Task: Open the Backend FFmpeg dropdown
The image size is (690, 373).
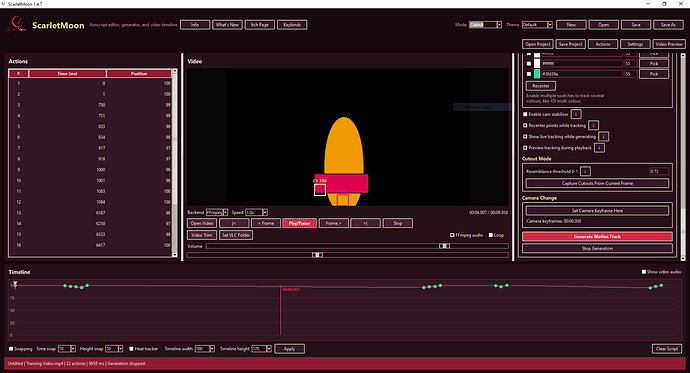Action: click(x=217, y=212)
